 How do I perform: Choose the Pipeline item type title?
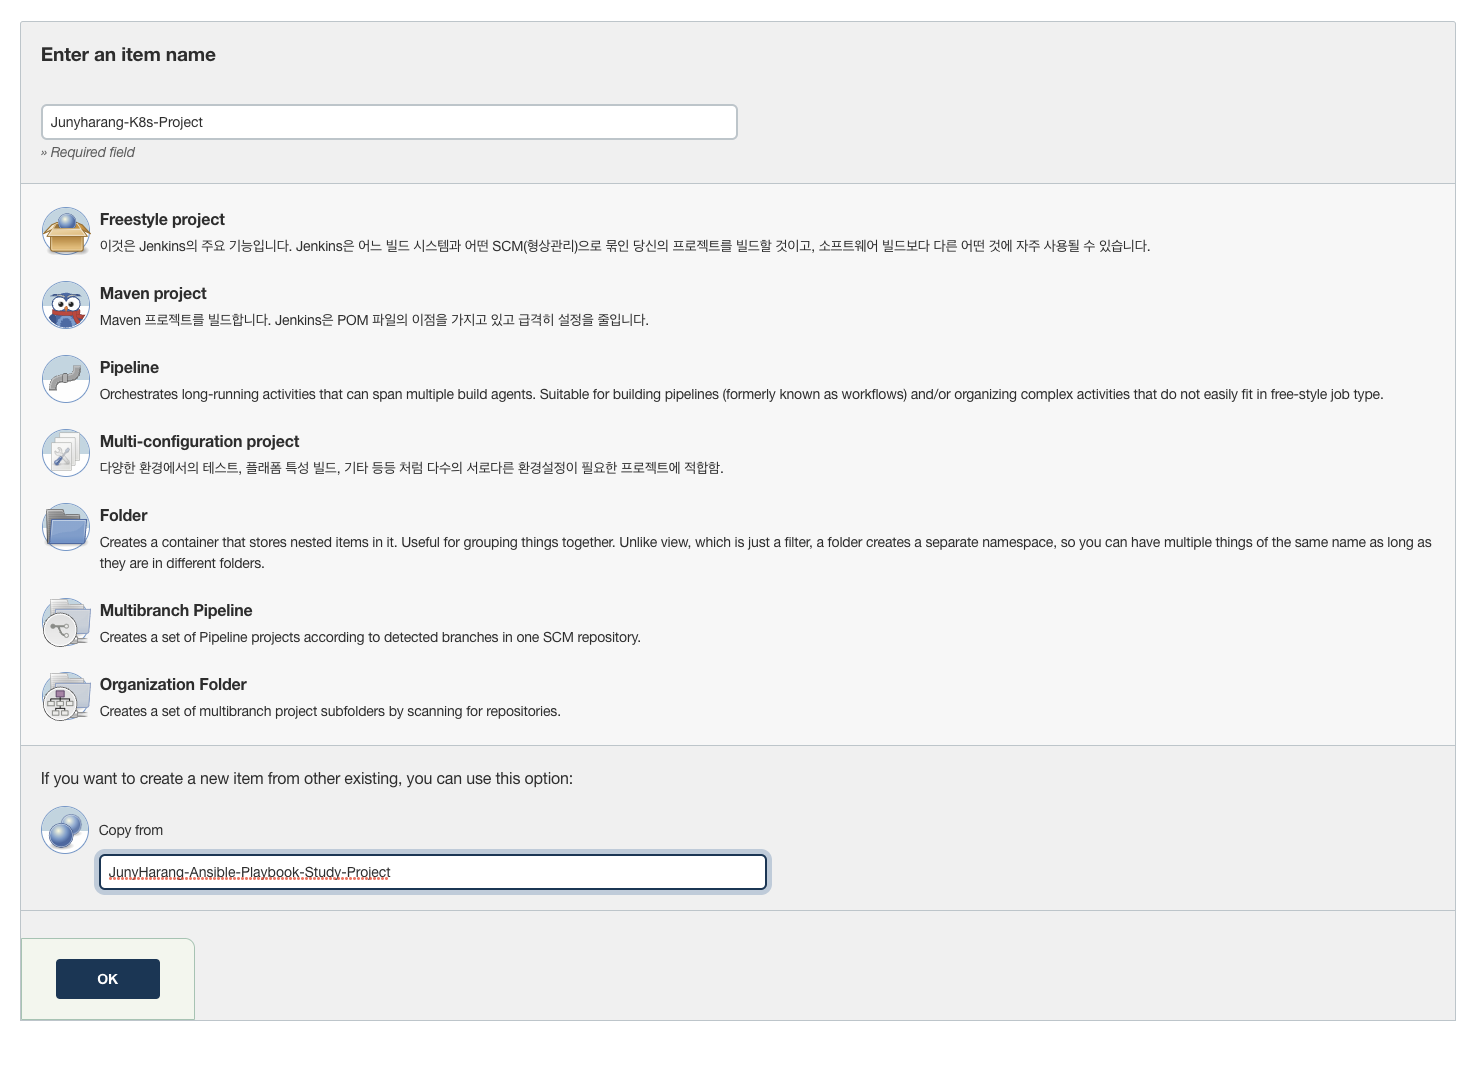coord(129,368)
